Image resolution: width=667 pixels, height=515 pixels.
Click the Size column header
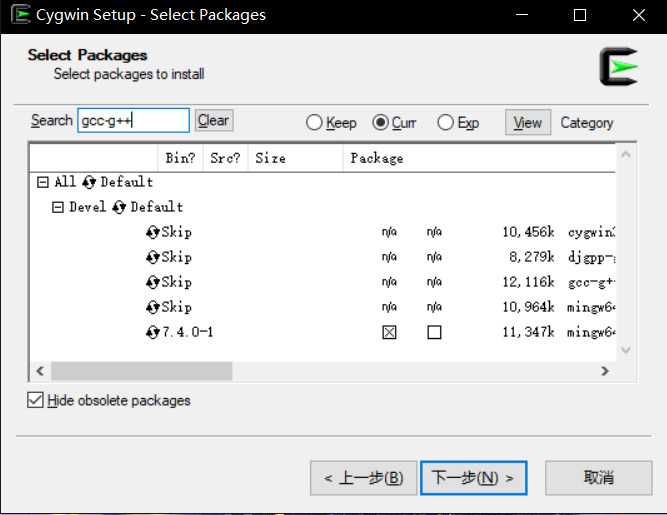click(296, 158)
